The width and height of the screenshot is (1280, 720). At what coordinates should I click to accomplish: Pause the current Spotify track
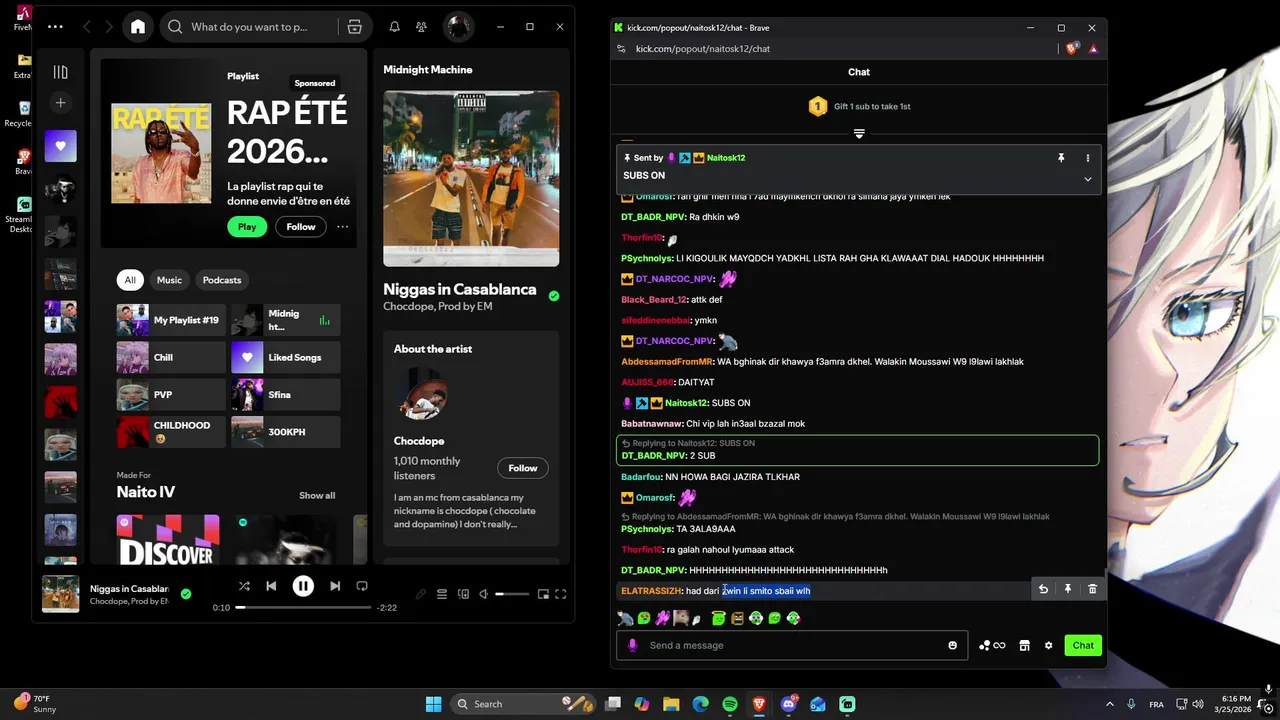303,586
